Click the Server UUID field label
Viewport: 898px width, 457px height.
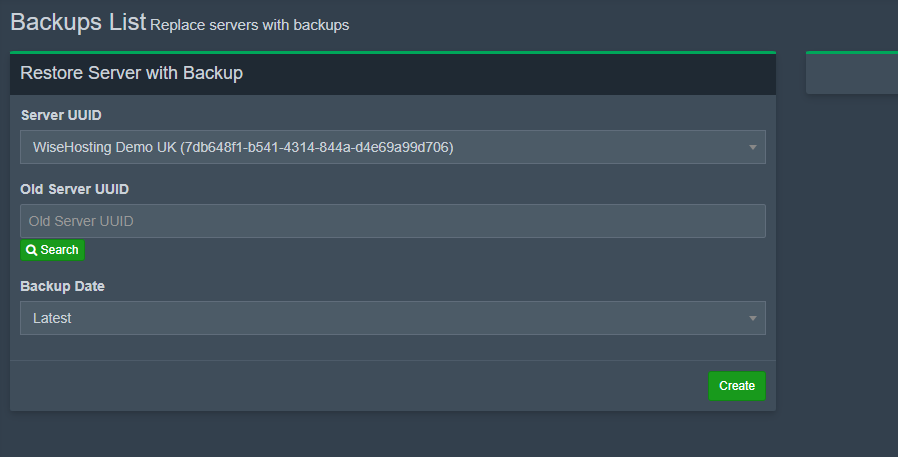coord(61,115)
